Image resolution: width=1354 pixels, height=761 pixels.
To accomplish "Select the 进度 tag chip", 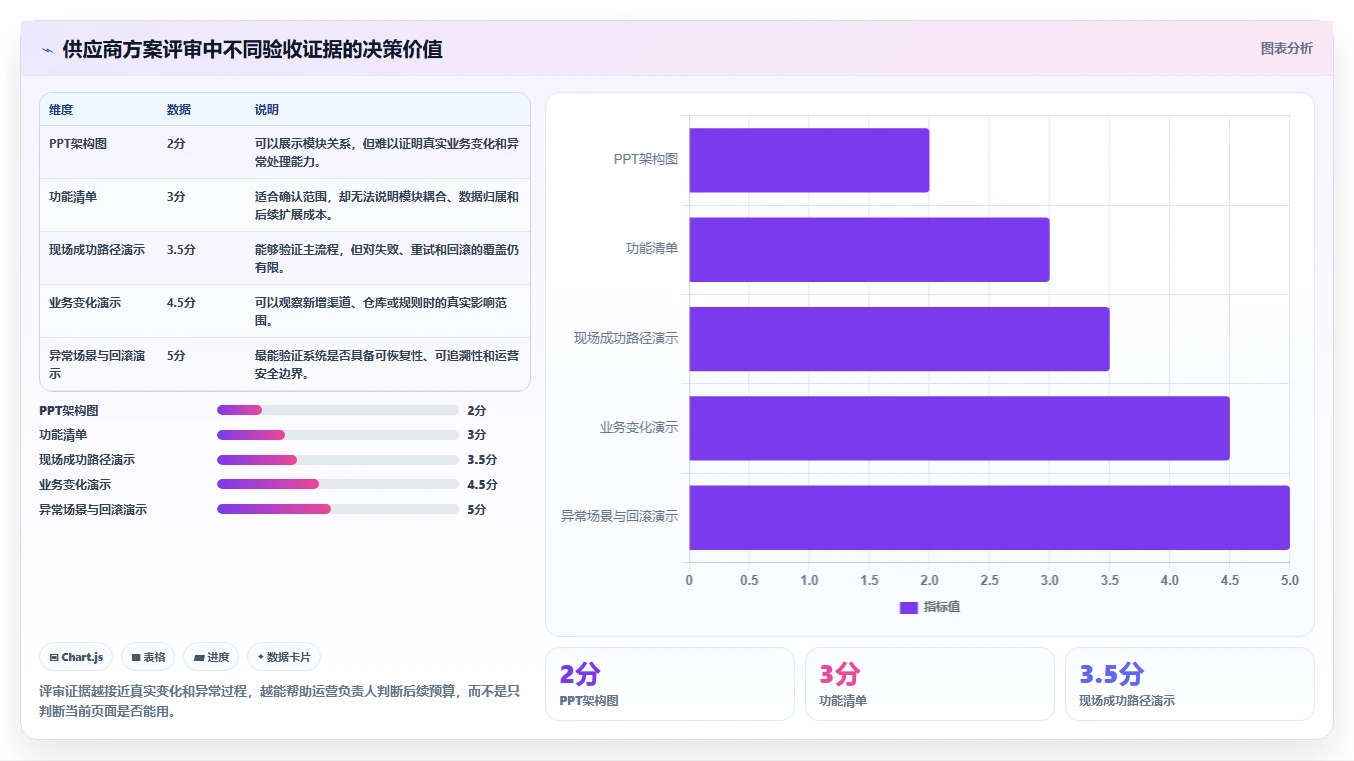I will 211,657.
